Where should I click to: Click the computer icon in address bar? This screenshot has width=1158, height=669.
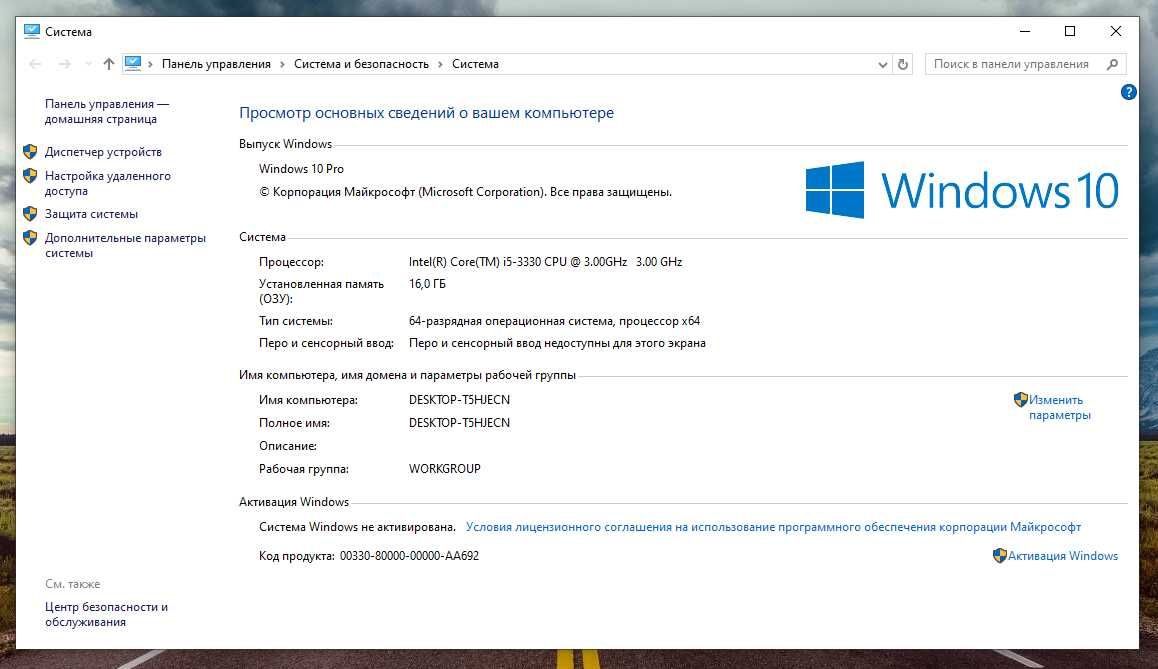133,64
